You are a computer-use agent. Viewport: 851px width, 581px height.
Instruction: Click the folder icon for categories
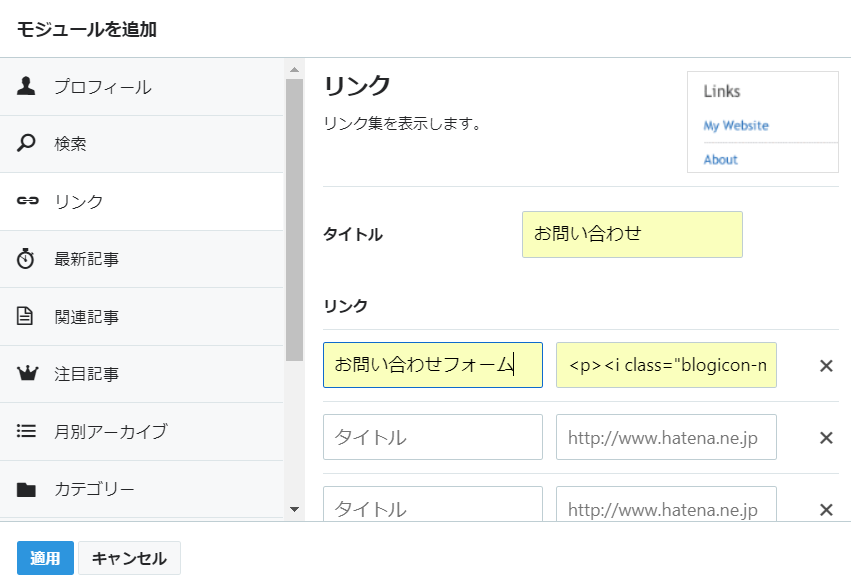(x=27, y=490)
